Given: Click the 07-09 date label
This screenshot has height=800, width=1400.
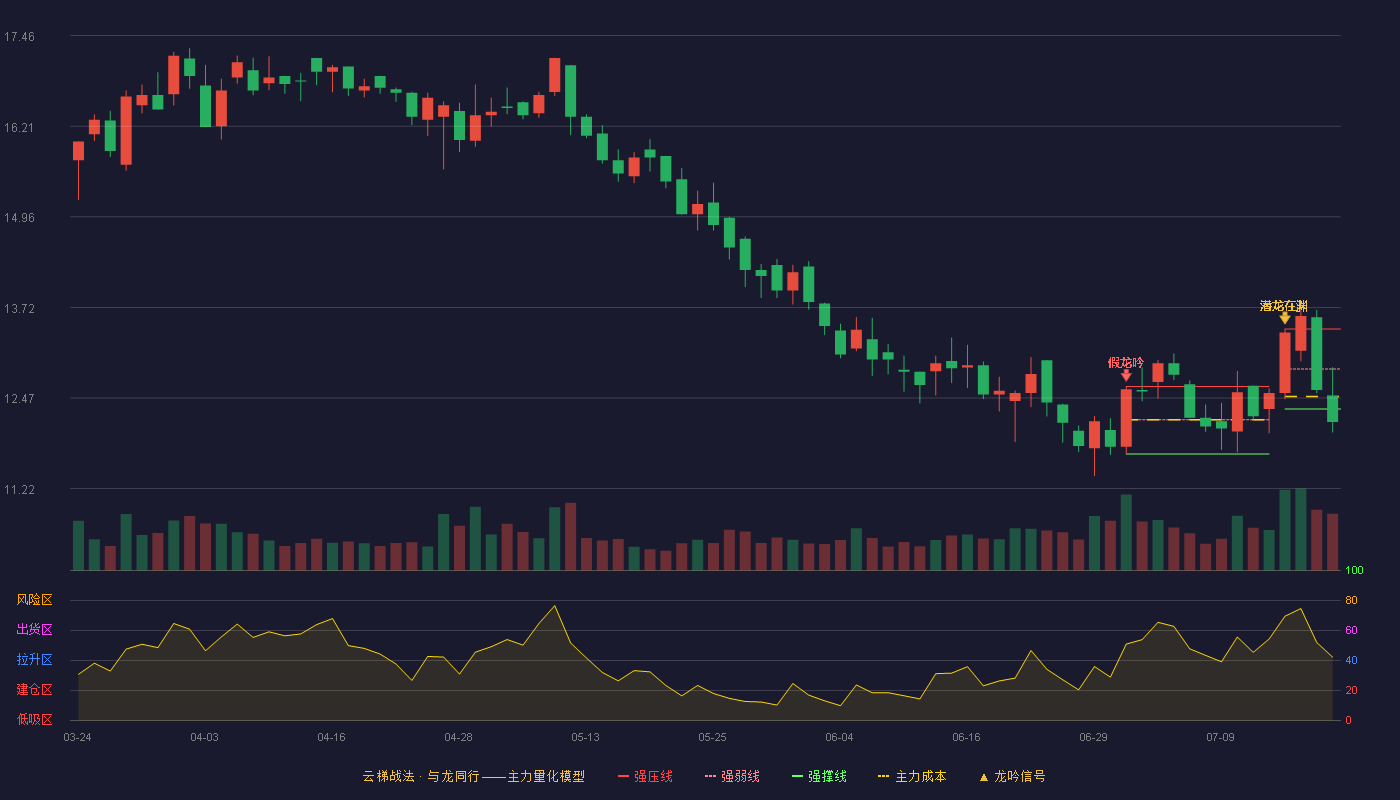Looking at the screenshot, I should (x=1220, y=737).
